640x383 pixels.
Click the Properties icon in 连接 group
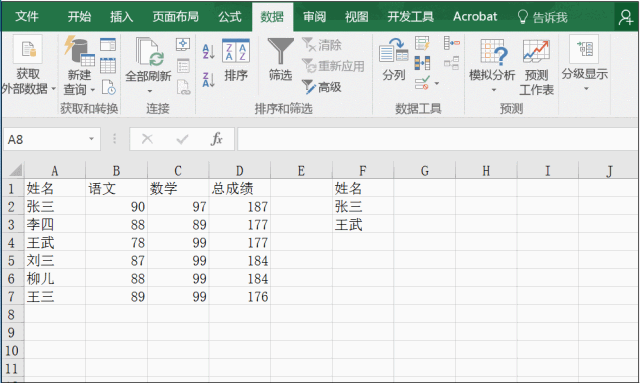pyautogui.click(x=183, y=66)
